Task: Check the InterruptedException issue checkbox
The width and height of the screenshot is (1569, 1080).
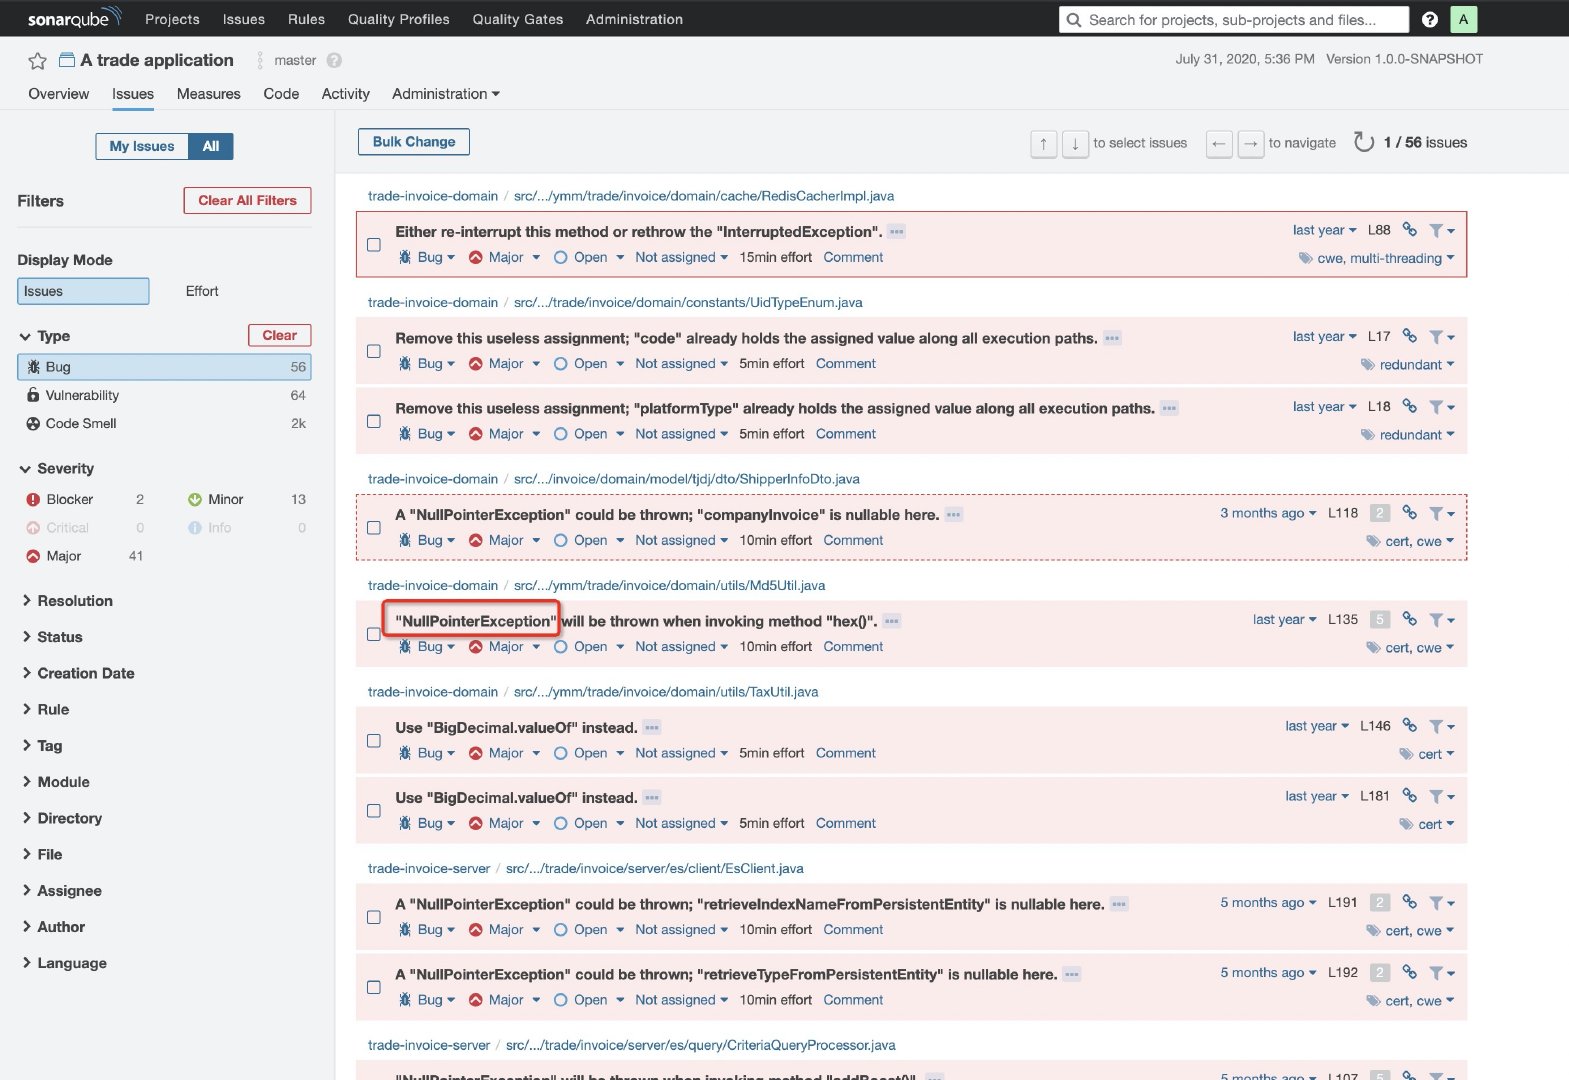Action: coord(373,244)
